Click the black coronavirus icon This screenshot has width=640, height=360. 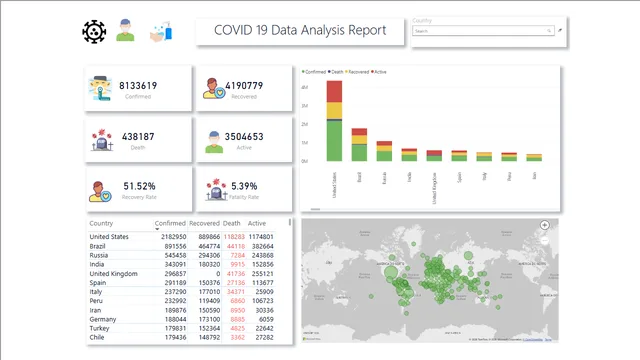click(94, 31)
